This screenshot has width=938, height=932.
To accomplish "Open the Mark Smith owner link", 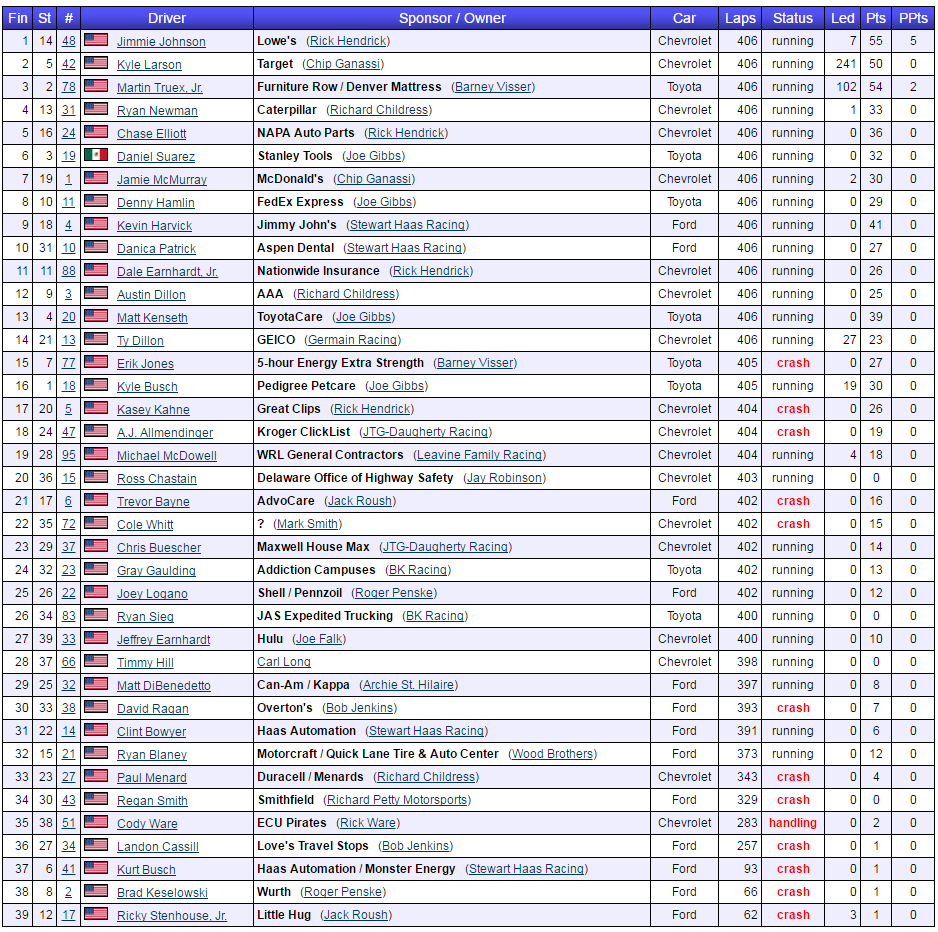I will pyautogui.click(x=307, y=523).
